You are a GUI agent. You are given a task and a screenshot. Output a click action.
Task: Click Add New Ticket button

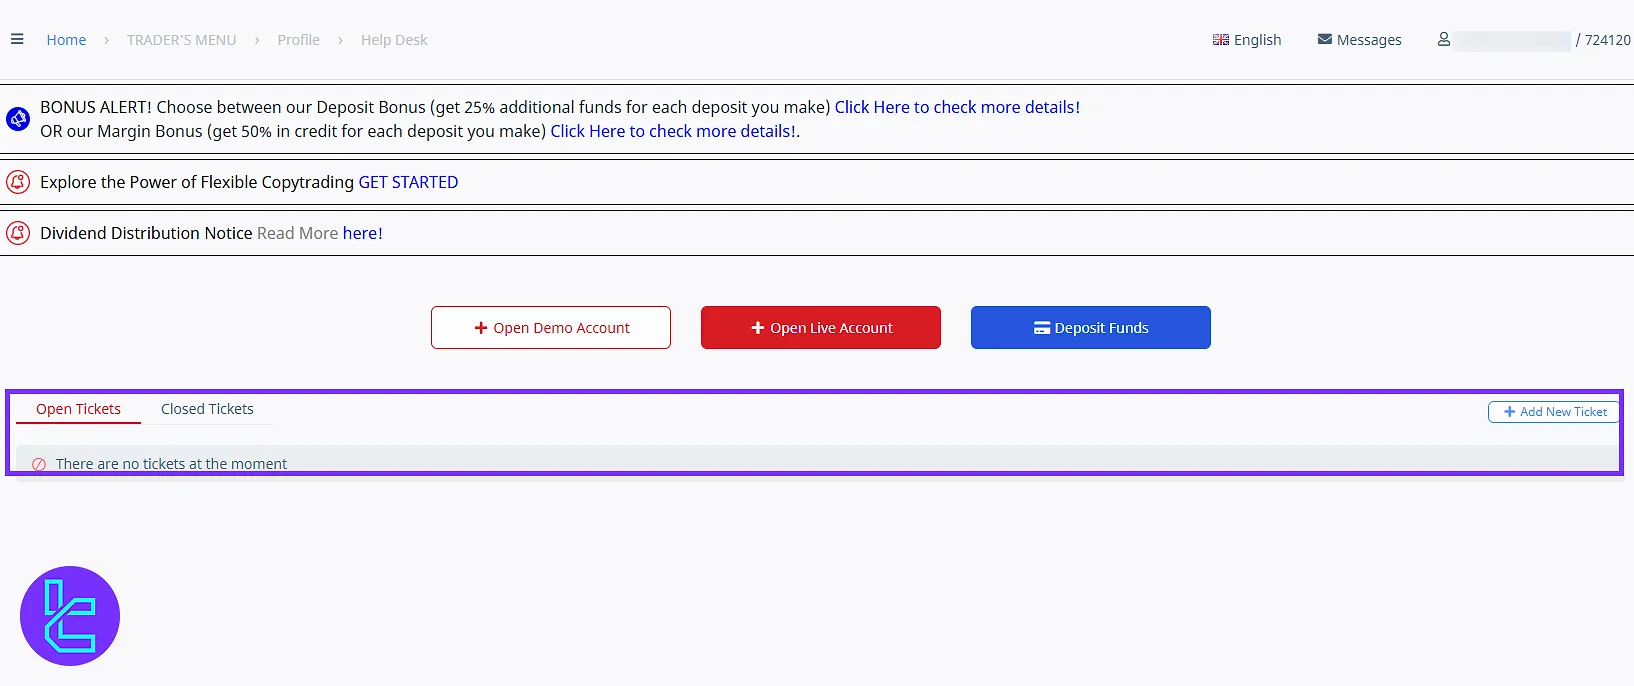tap(1554, 412)
